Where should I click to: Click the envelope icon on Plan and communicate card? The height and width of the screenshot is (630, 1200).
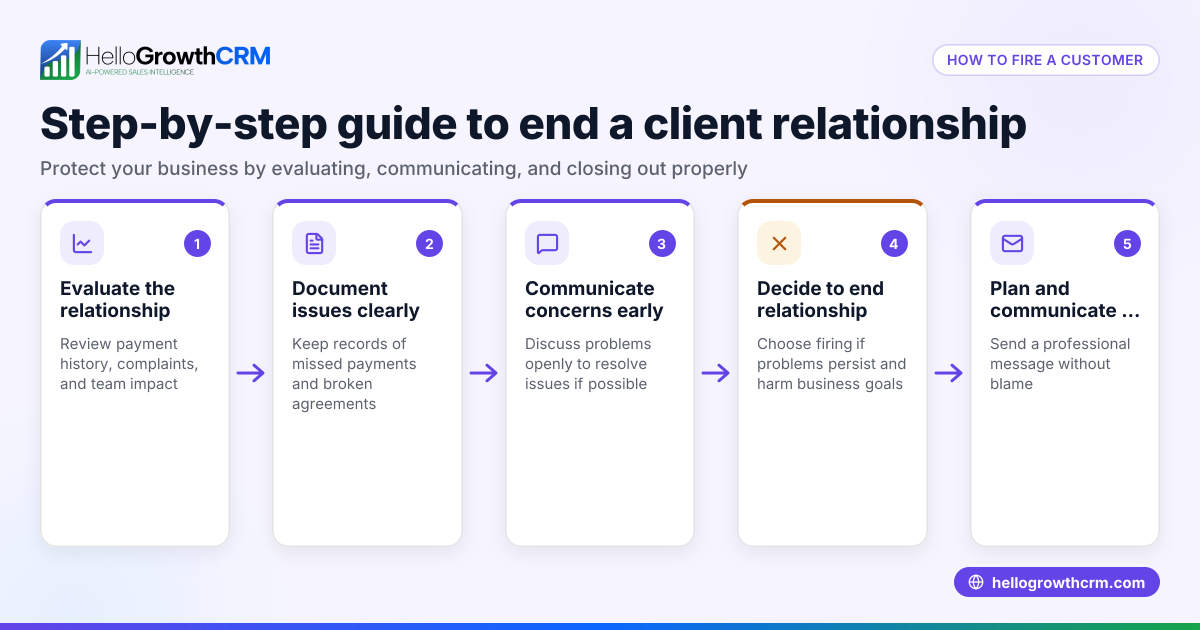coord(1012,243)
